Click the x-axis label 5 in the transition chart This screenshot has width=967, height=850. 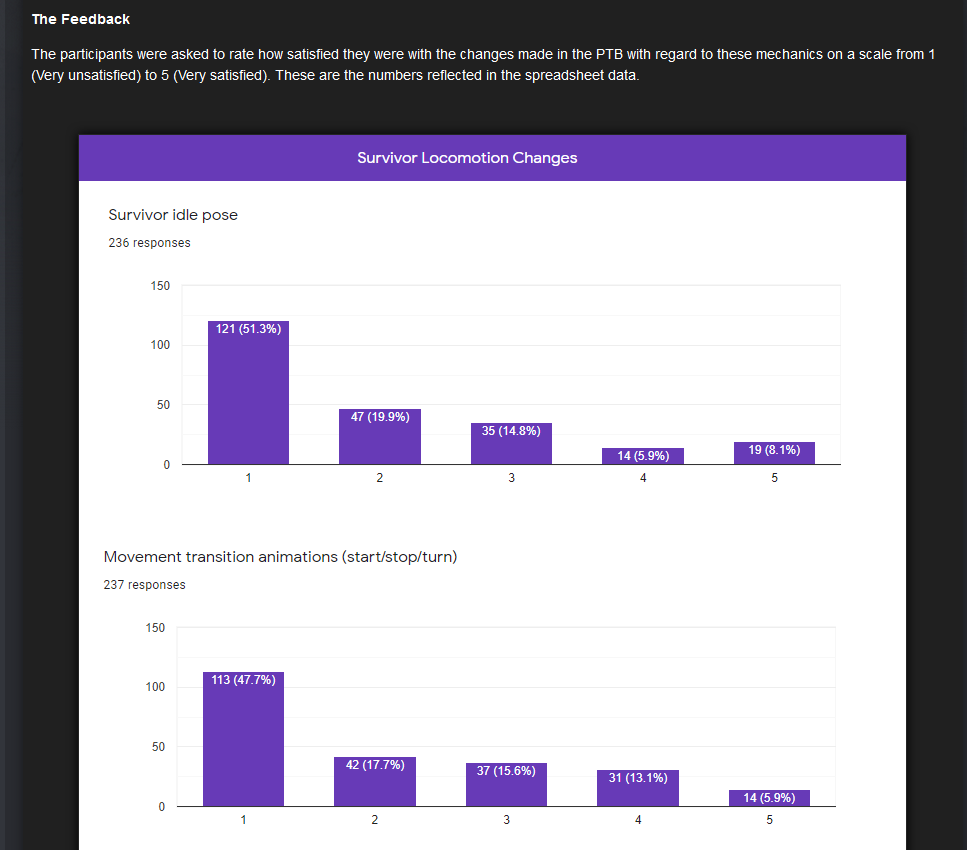(x=769, y=820)
